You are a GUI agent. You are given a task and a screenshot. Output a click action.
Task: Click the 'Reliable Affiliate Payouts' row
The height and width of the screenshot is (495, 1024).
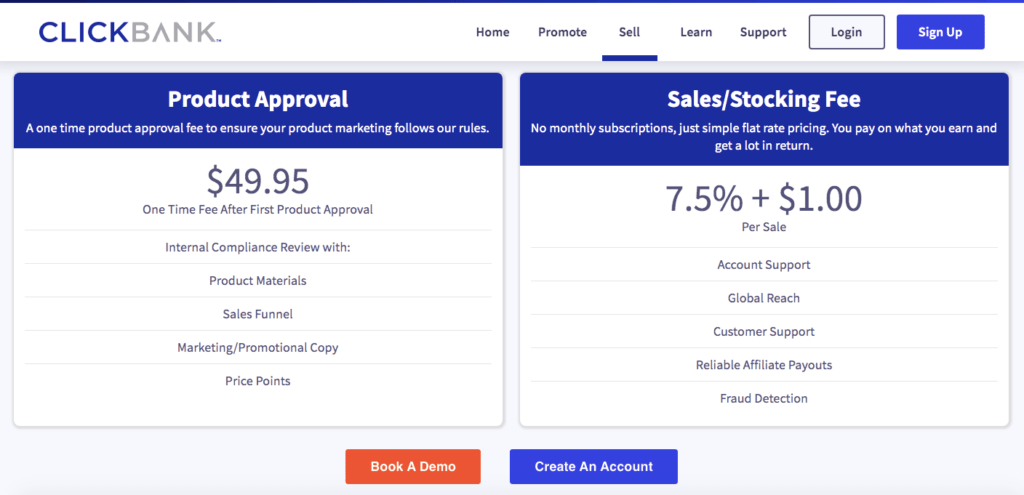[763, 364]
